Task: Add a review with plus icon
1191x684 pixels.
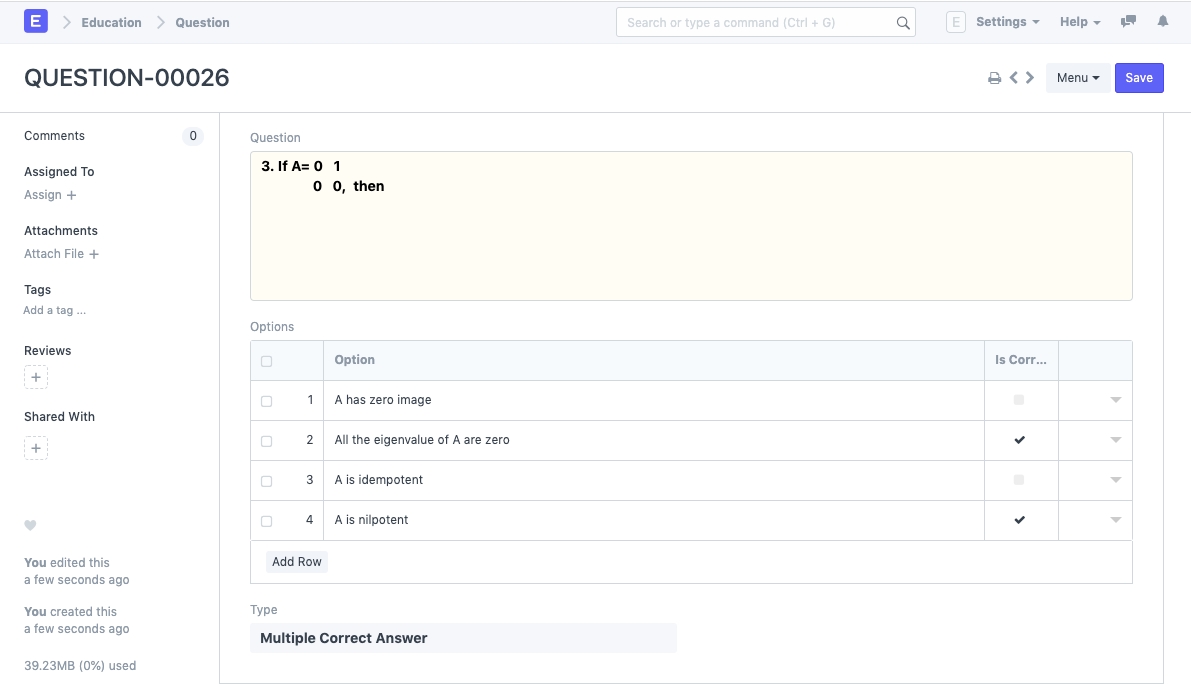Action: 36,378
